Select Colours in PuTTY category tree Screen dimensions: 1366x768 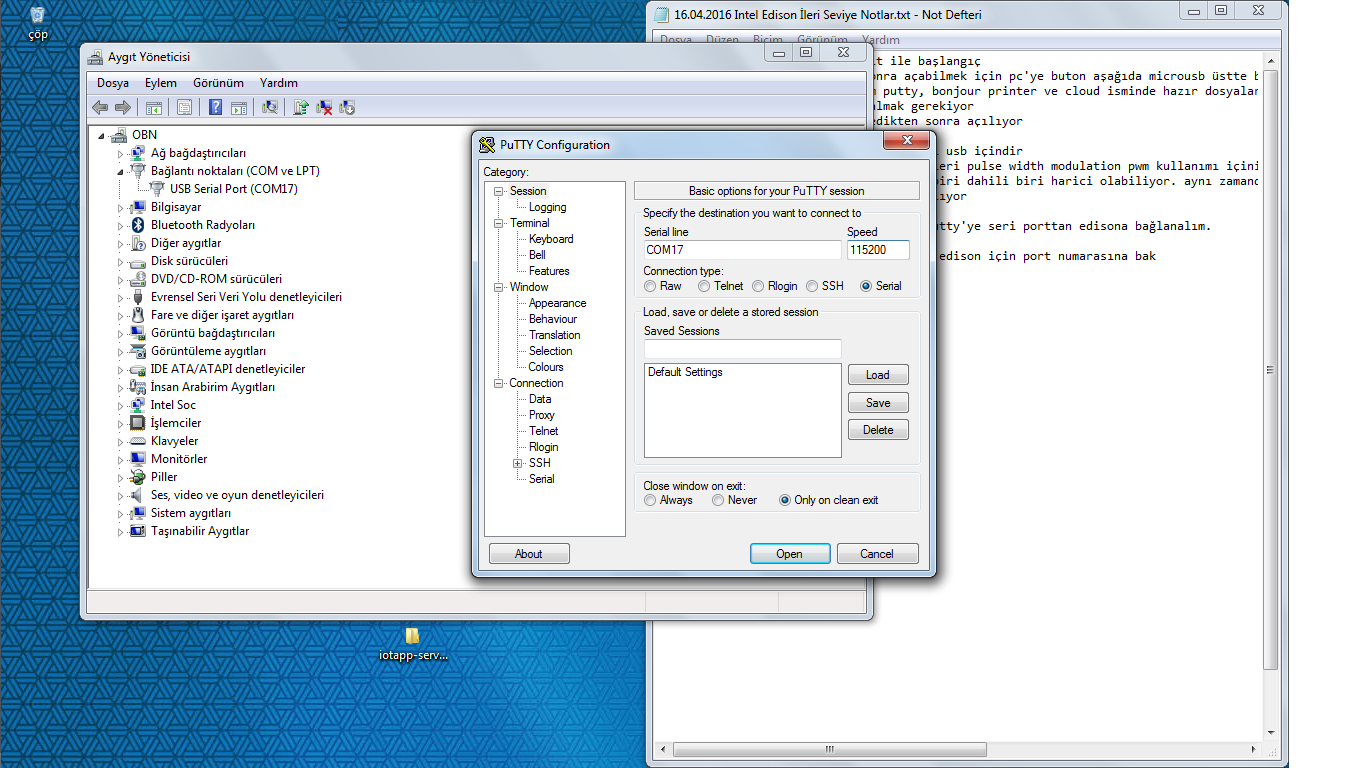pos(546,367)
